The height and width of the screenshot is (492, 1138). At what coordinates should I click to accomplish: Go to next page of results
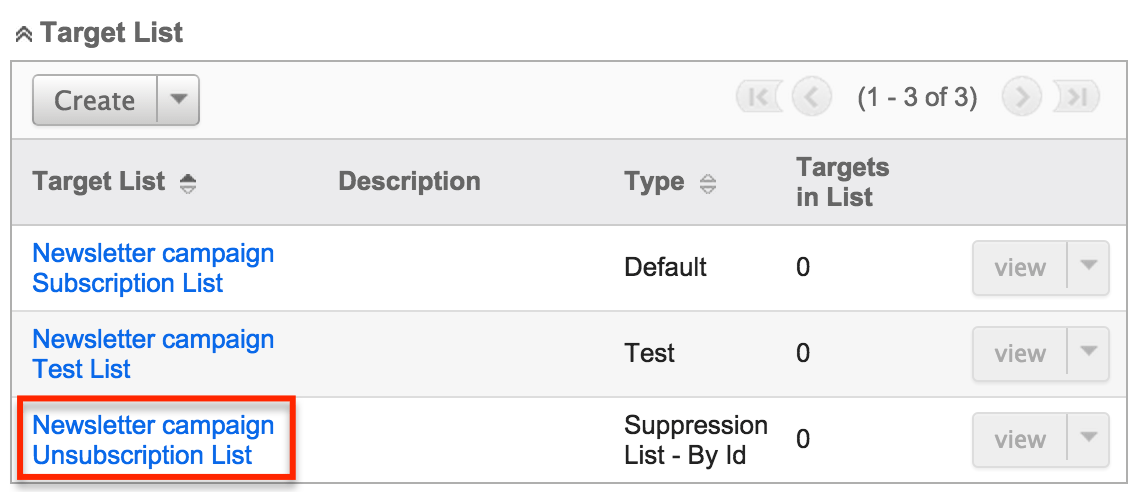tap(1022, 98)
